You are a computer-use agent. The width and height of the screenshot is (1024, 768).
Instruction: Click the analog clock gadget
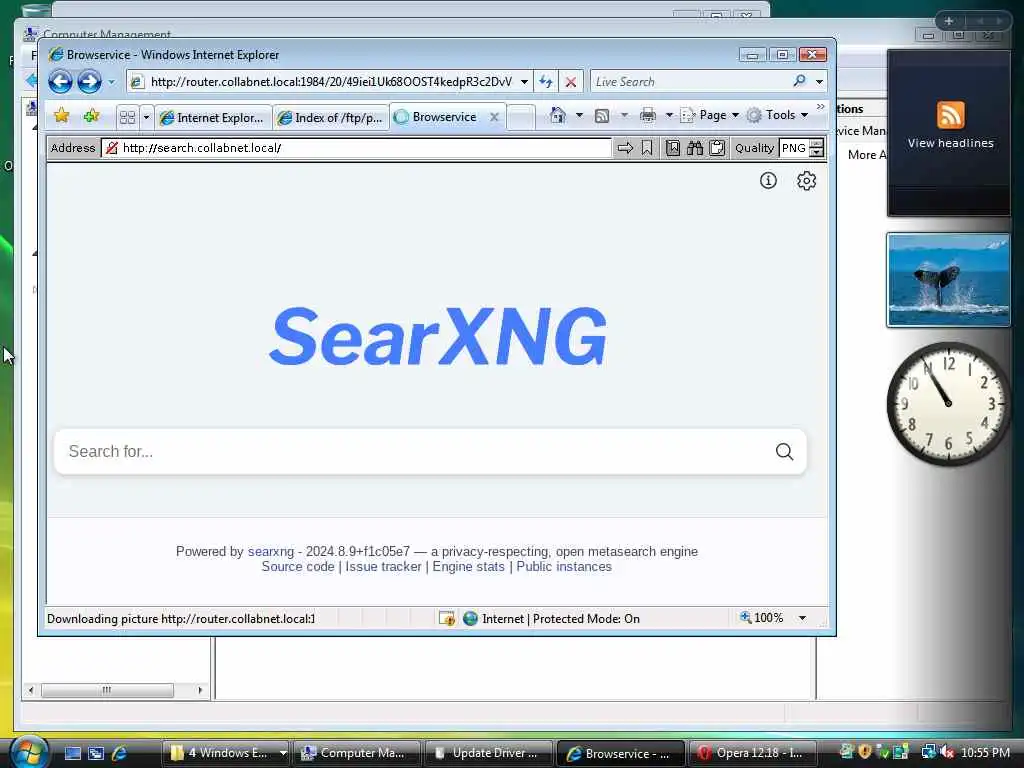point(948,404)
